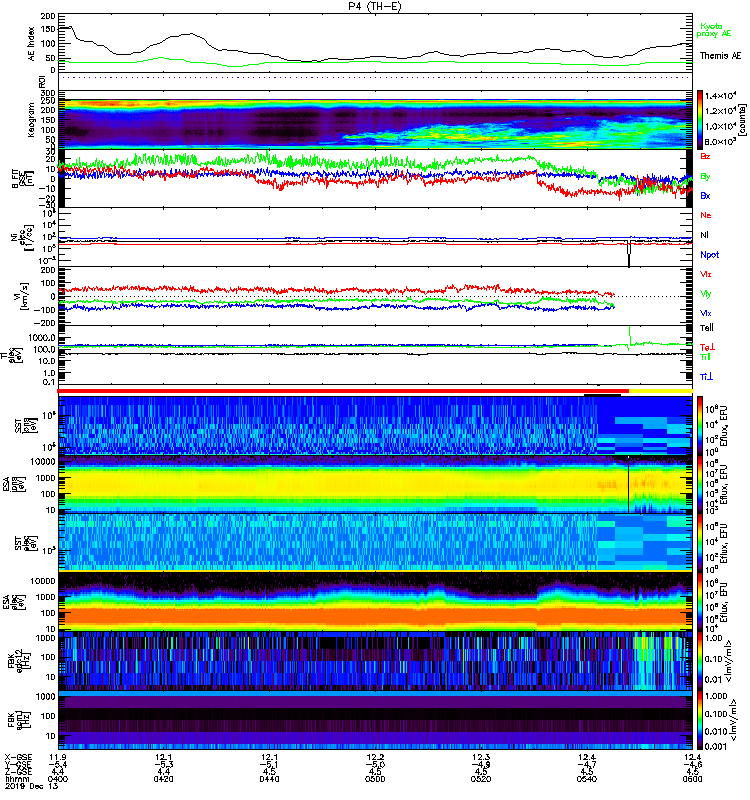Click the 0420 time tick label
Viewport: 750px width, 800px height.
[x=163, y=779]
